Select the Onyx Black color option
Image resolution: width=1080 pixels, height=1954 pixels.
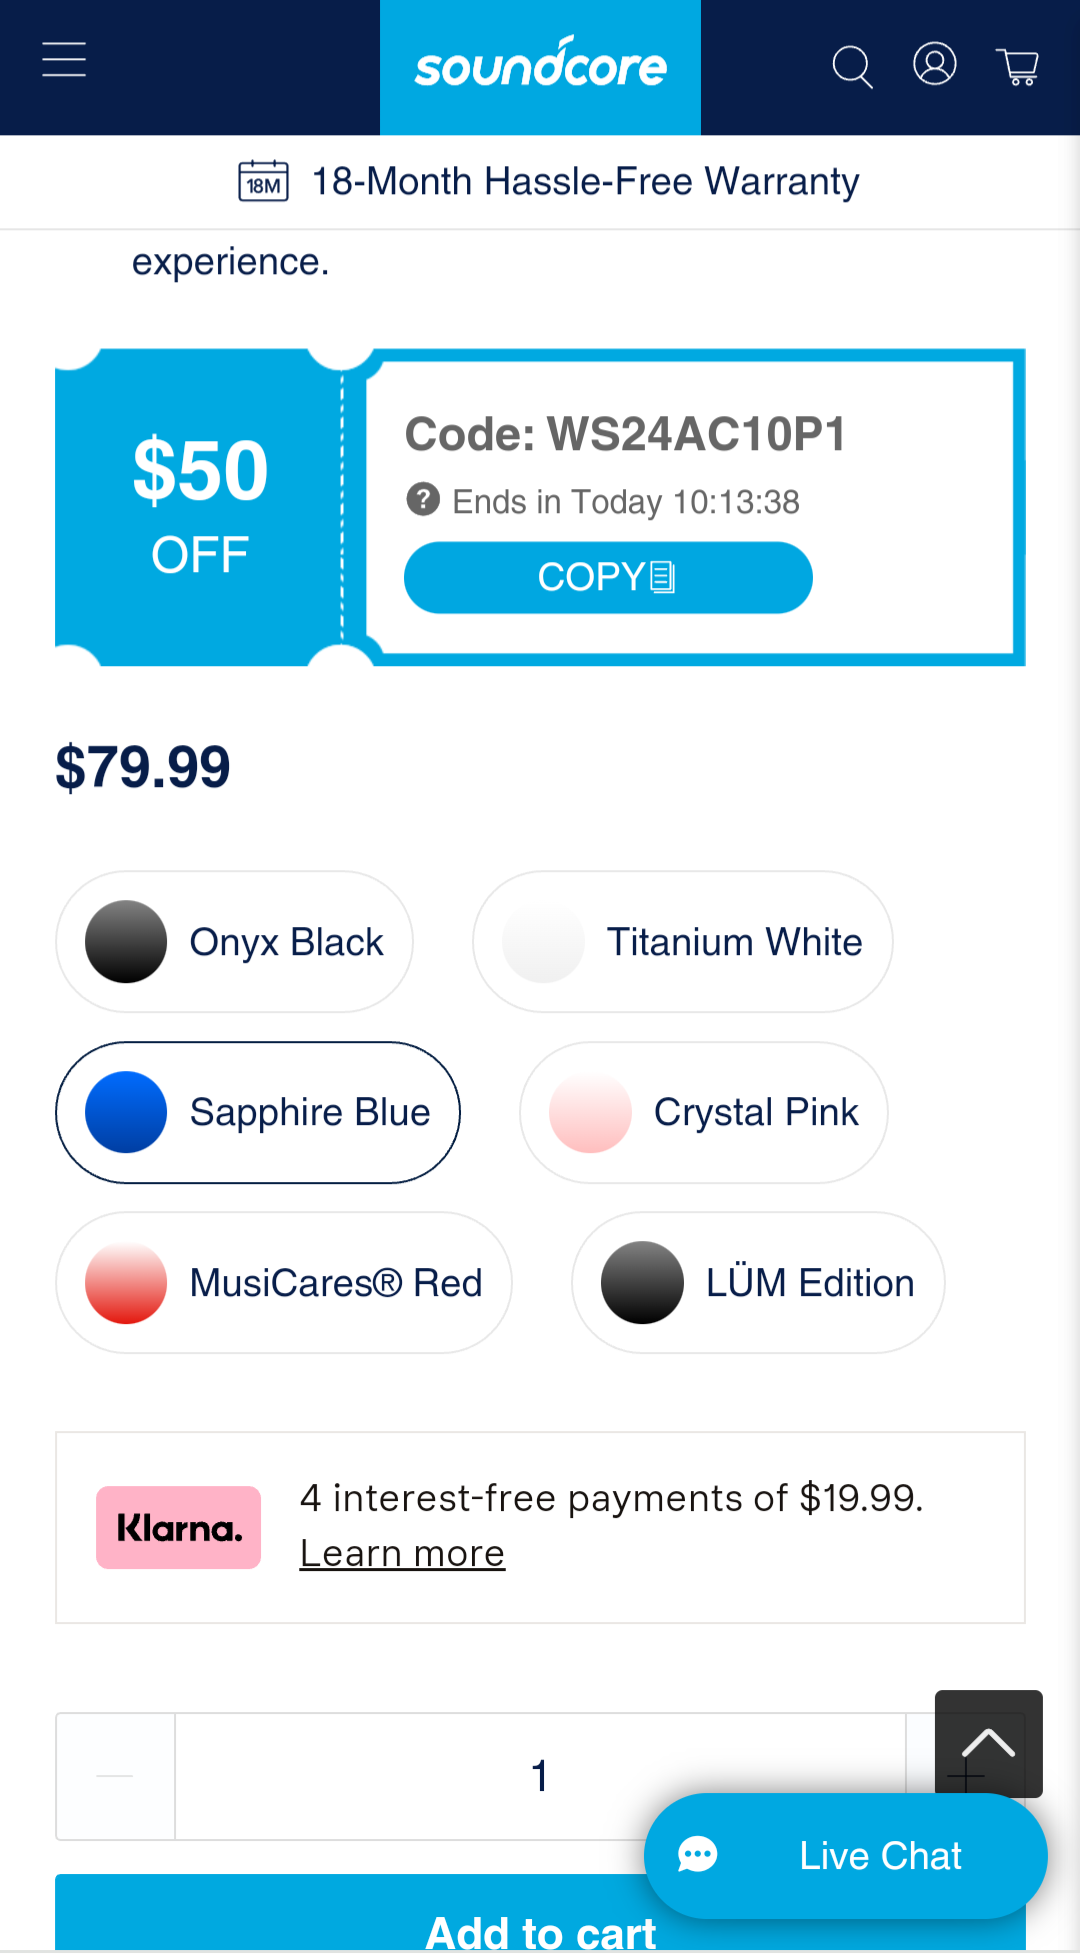point(234,942)
